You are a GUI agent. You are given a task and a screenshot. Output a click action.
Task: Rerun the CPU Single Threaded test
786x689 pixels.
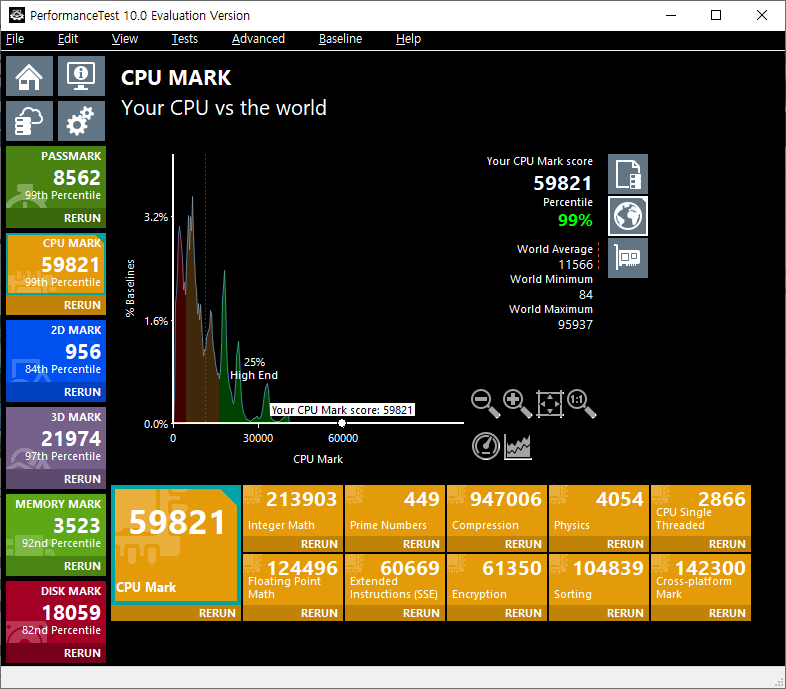coord(727,544)
